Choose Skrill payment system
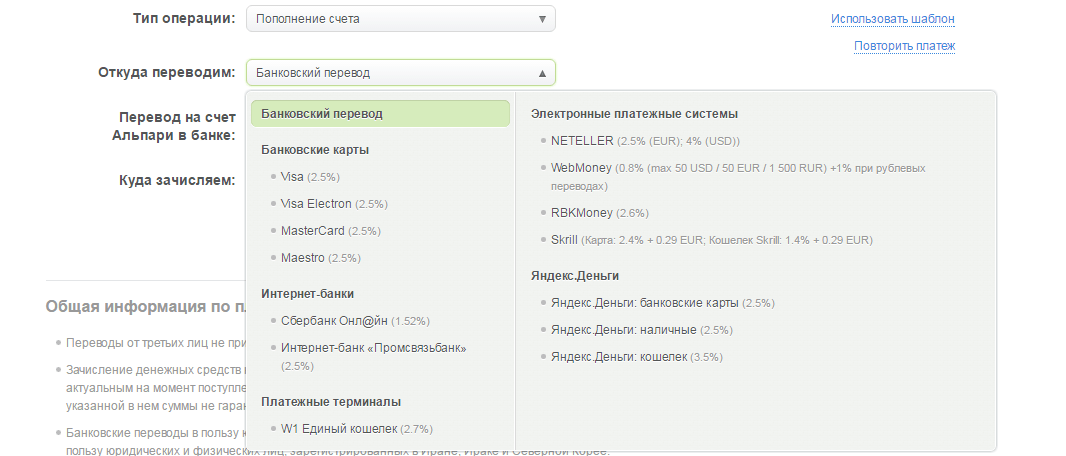 click(712, 240)
